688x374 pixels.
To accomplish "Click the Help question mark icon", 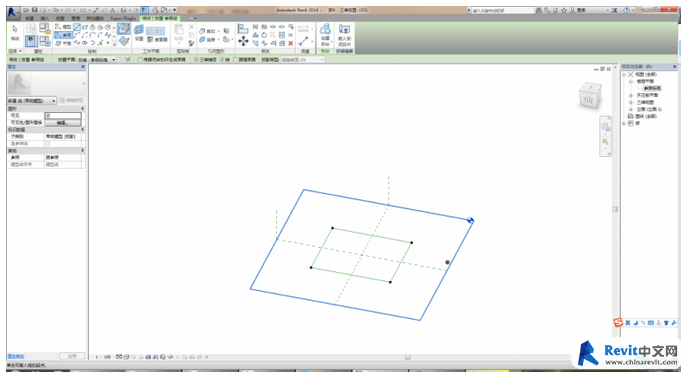I will coord(627,10).
